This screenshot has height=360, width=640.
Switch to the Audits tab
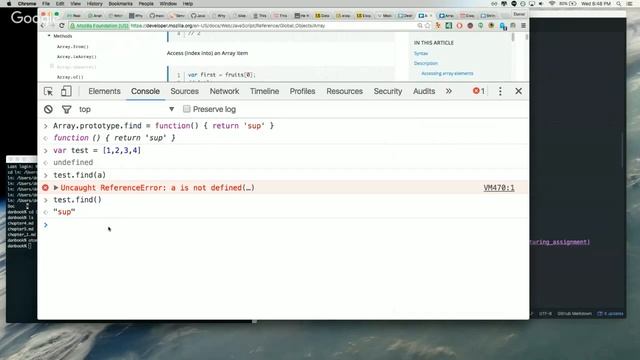pos(424,91)
